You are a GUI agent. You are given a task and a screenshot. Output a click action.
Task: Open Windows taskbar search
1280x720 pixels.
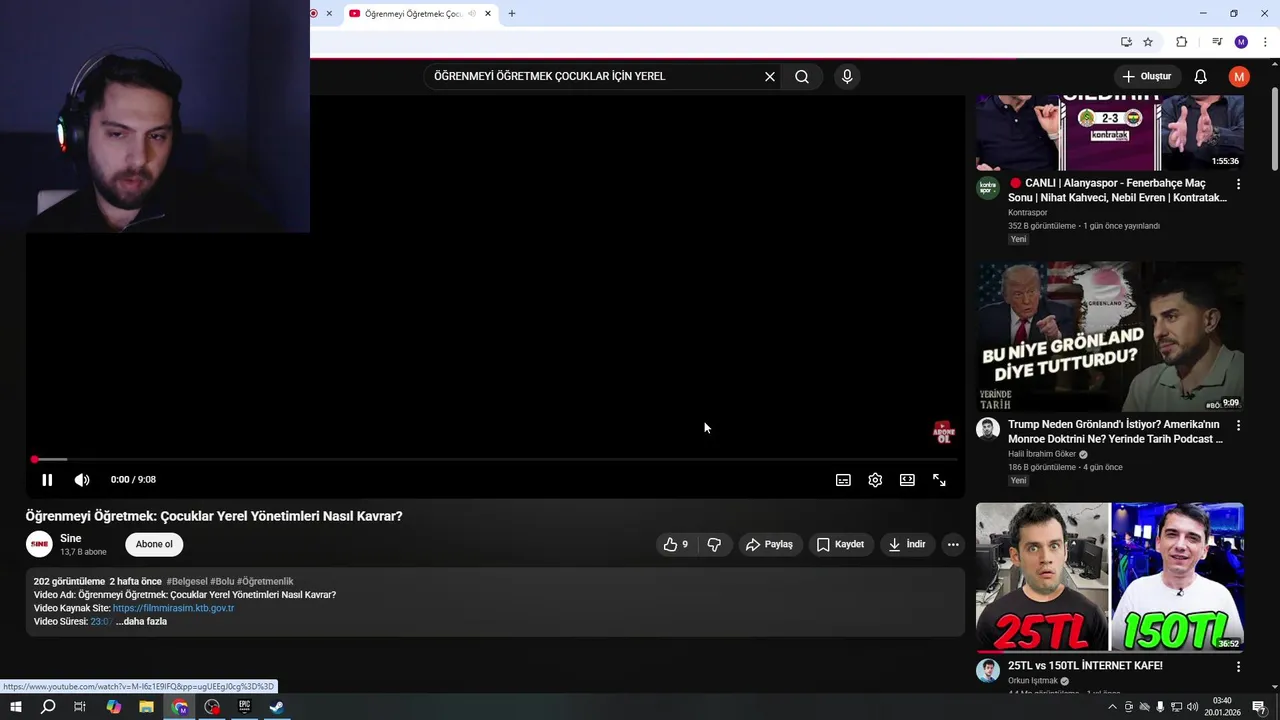48,707
